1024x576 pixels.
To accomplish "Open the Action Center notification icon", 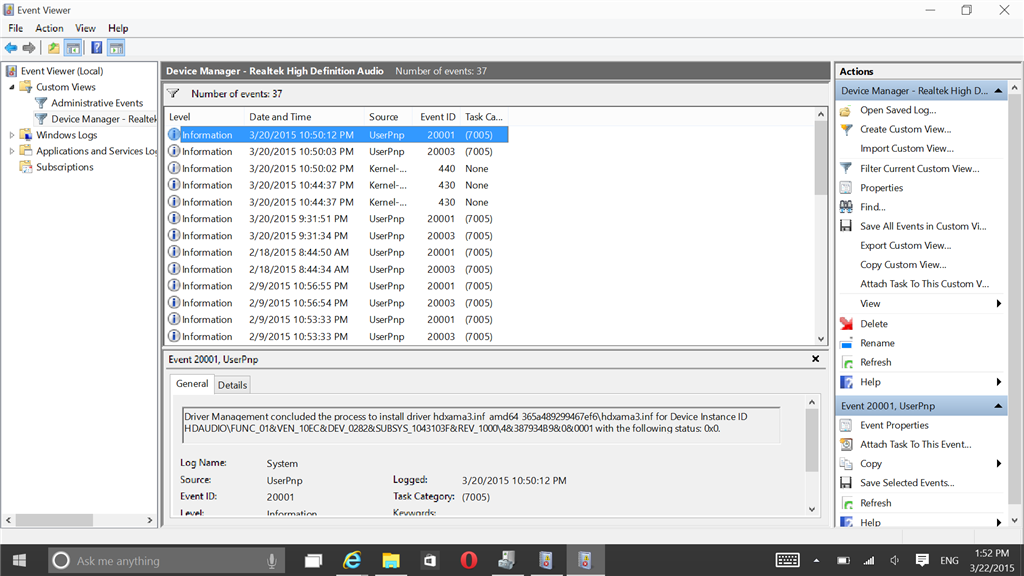I will click(x=922, y=560).
